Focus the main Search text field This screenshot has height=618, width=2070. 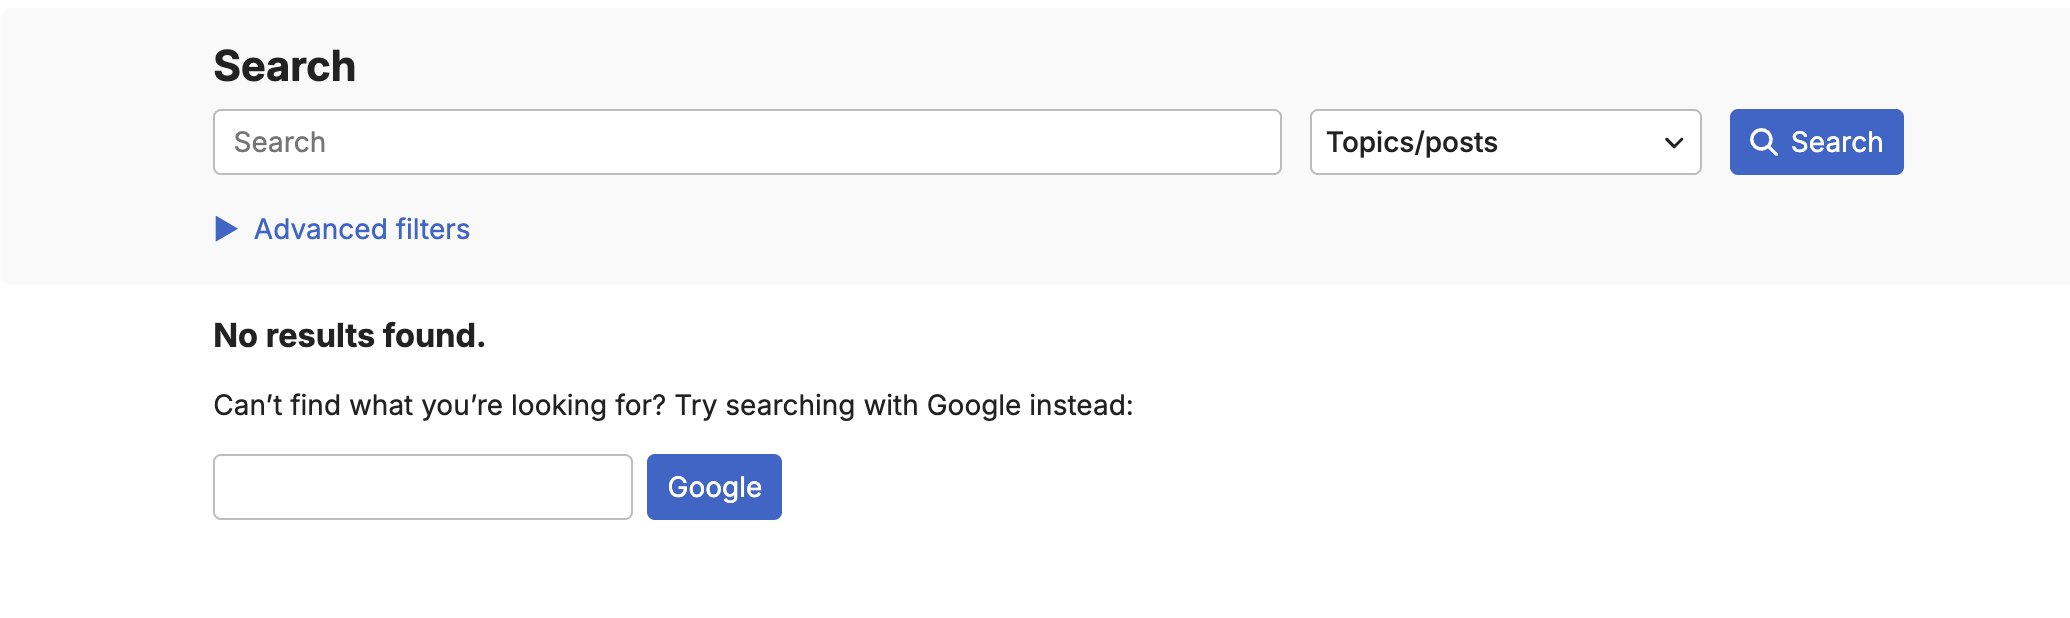point(746,142)
